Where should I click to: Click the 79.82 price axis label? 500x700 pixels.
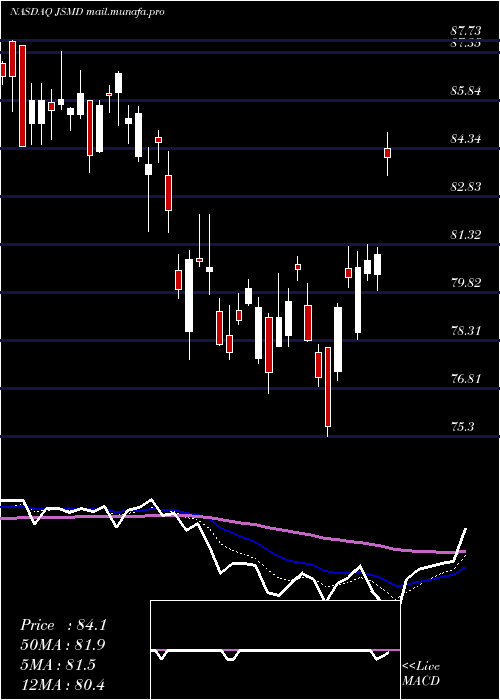pyautogui.click(x=466, y=283)
